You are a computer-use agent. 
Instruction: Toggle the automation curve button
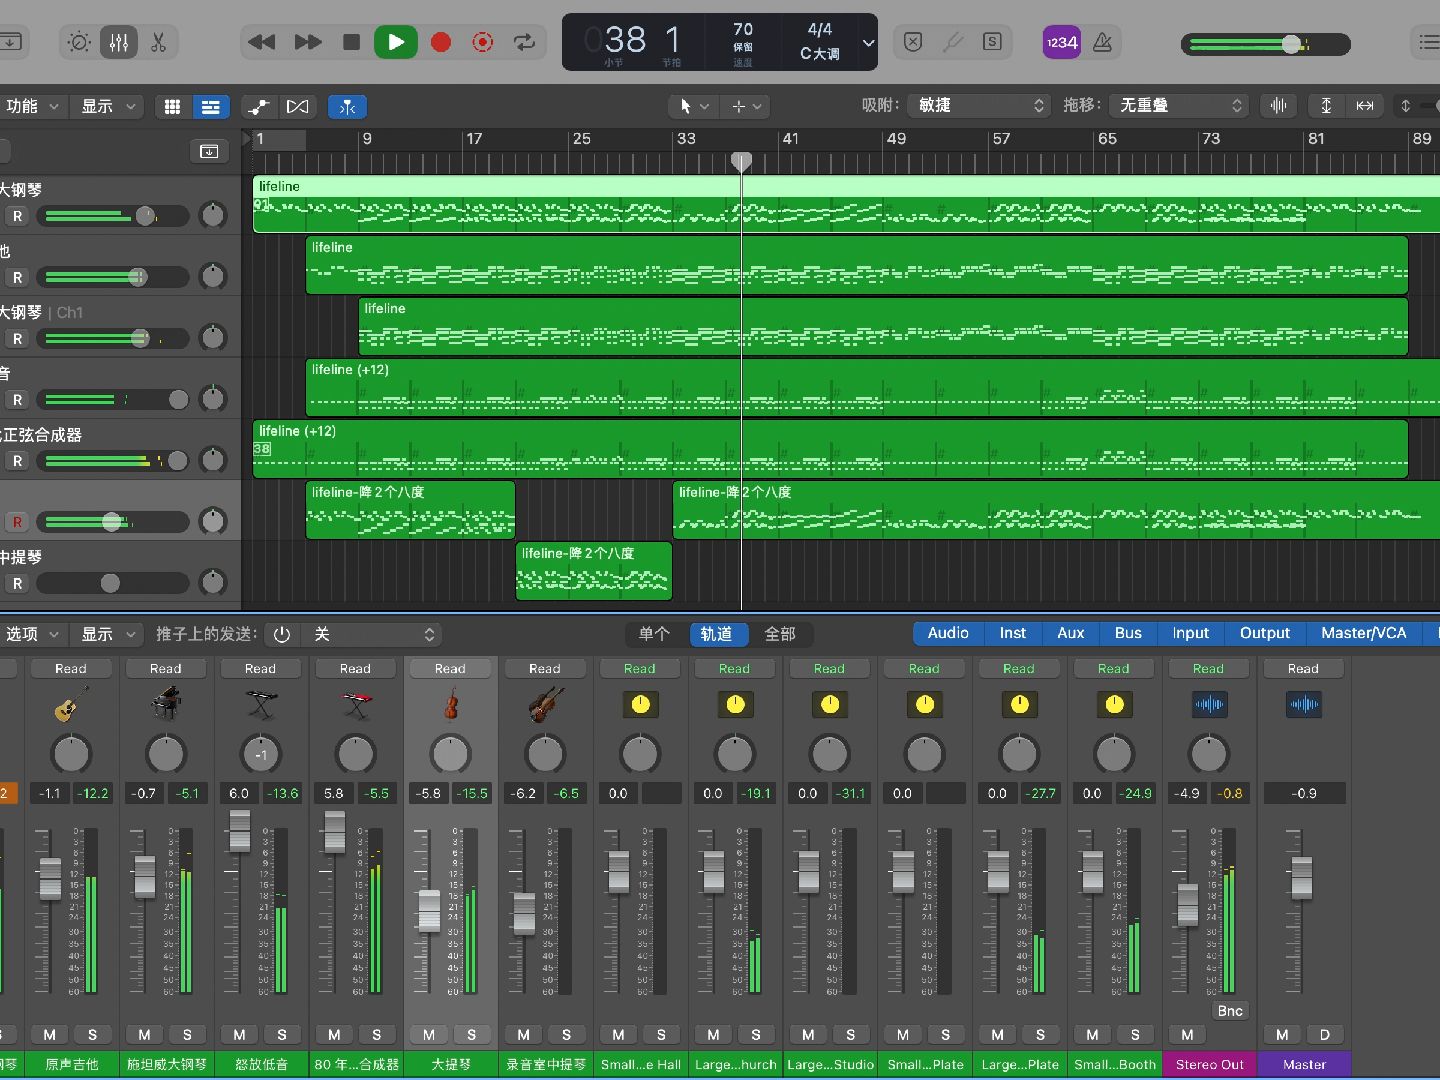pyautogui.click(x=259, y=107)
